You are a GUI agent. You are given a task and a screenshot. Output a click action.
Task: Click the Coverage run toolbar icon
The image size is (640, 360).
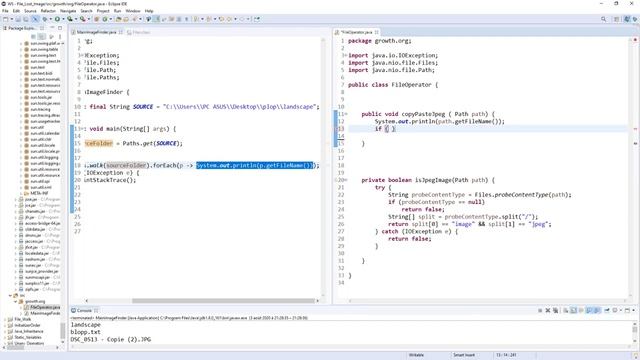[x=70, y=19]
